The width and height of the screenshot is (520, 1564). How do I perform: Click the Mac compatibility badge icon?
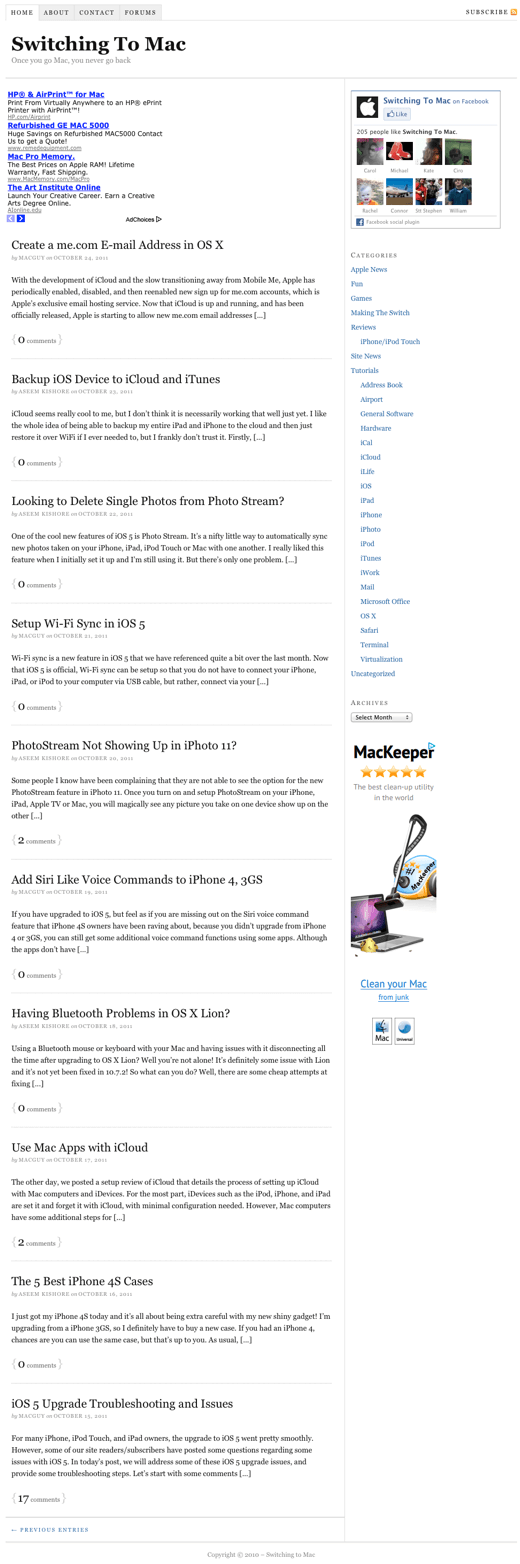pyautogui.click(x=382, y=1031)
